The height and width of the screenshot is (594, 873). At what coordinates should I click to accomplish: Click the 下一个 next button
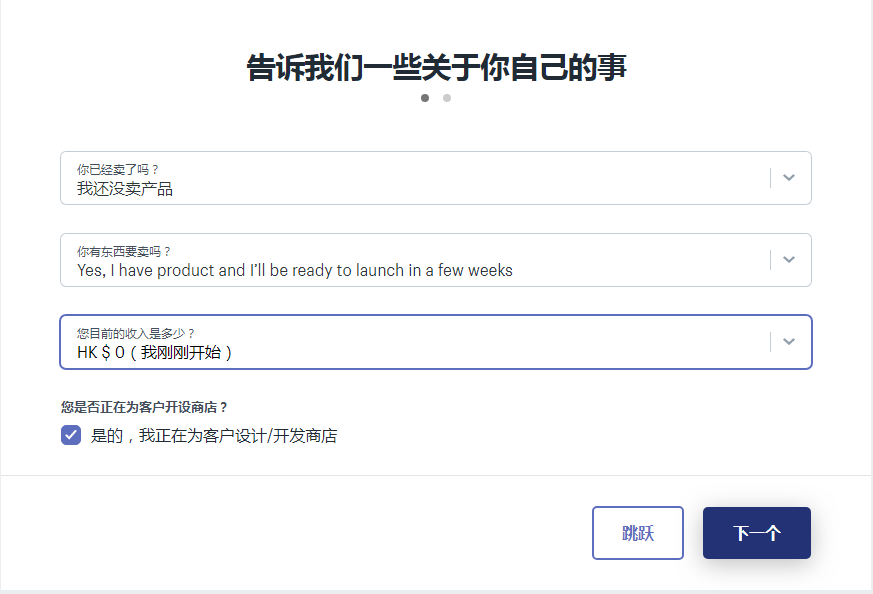point(756,533)
